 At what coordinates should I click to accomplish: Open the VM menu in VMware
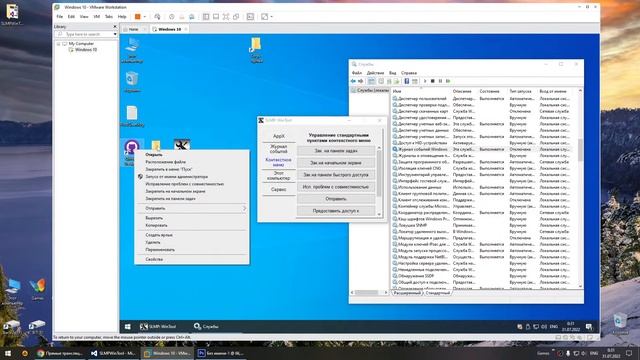[97, 17]
